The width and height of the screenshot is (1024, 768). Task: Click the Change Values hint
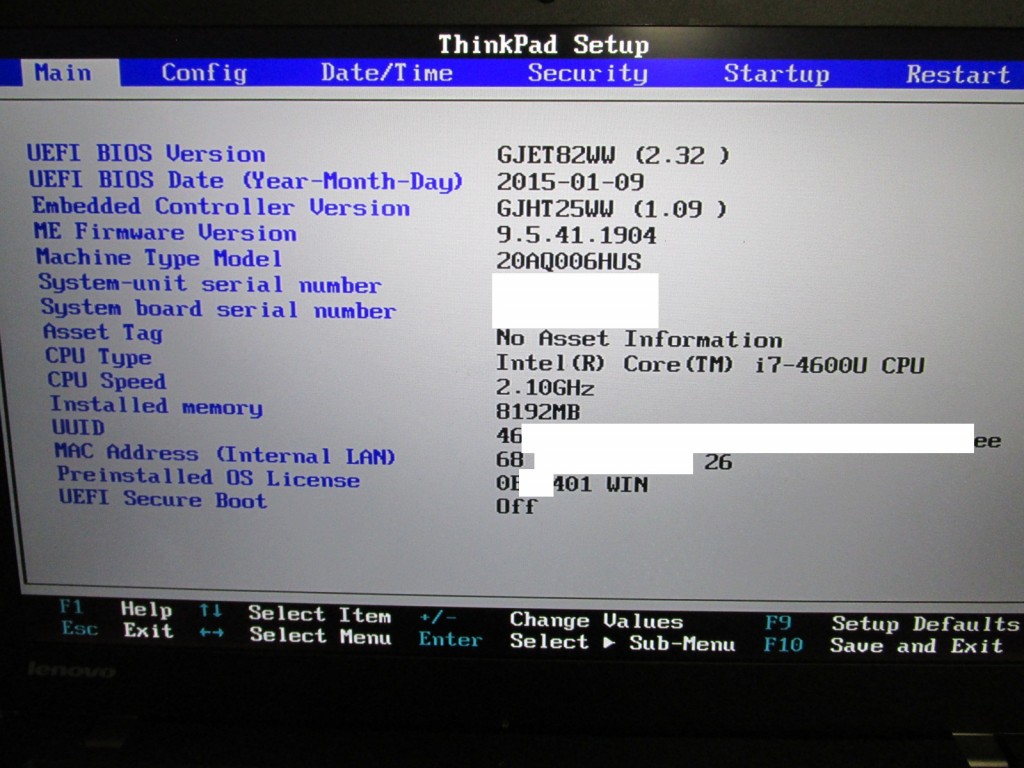pyautogui.click(x=596, y=620)
